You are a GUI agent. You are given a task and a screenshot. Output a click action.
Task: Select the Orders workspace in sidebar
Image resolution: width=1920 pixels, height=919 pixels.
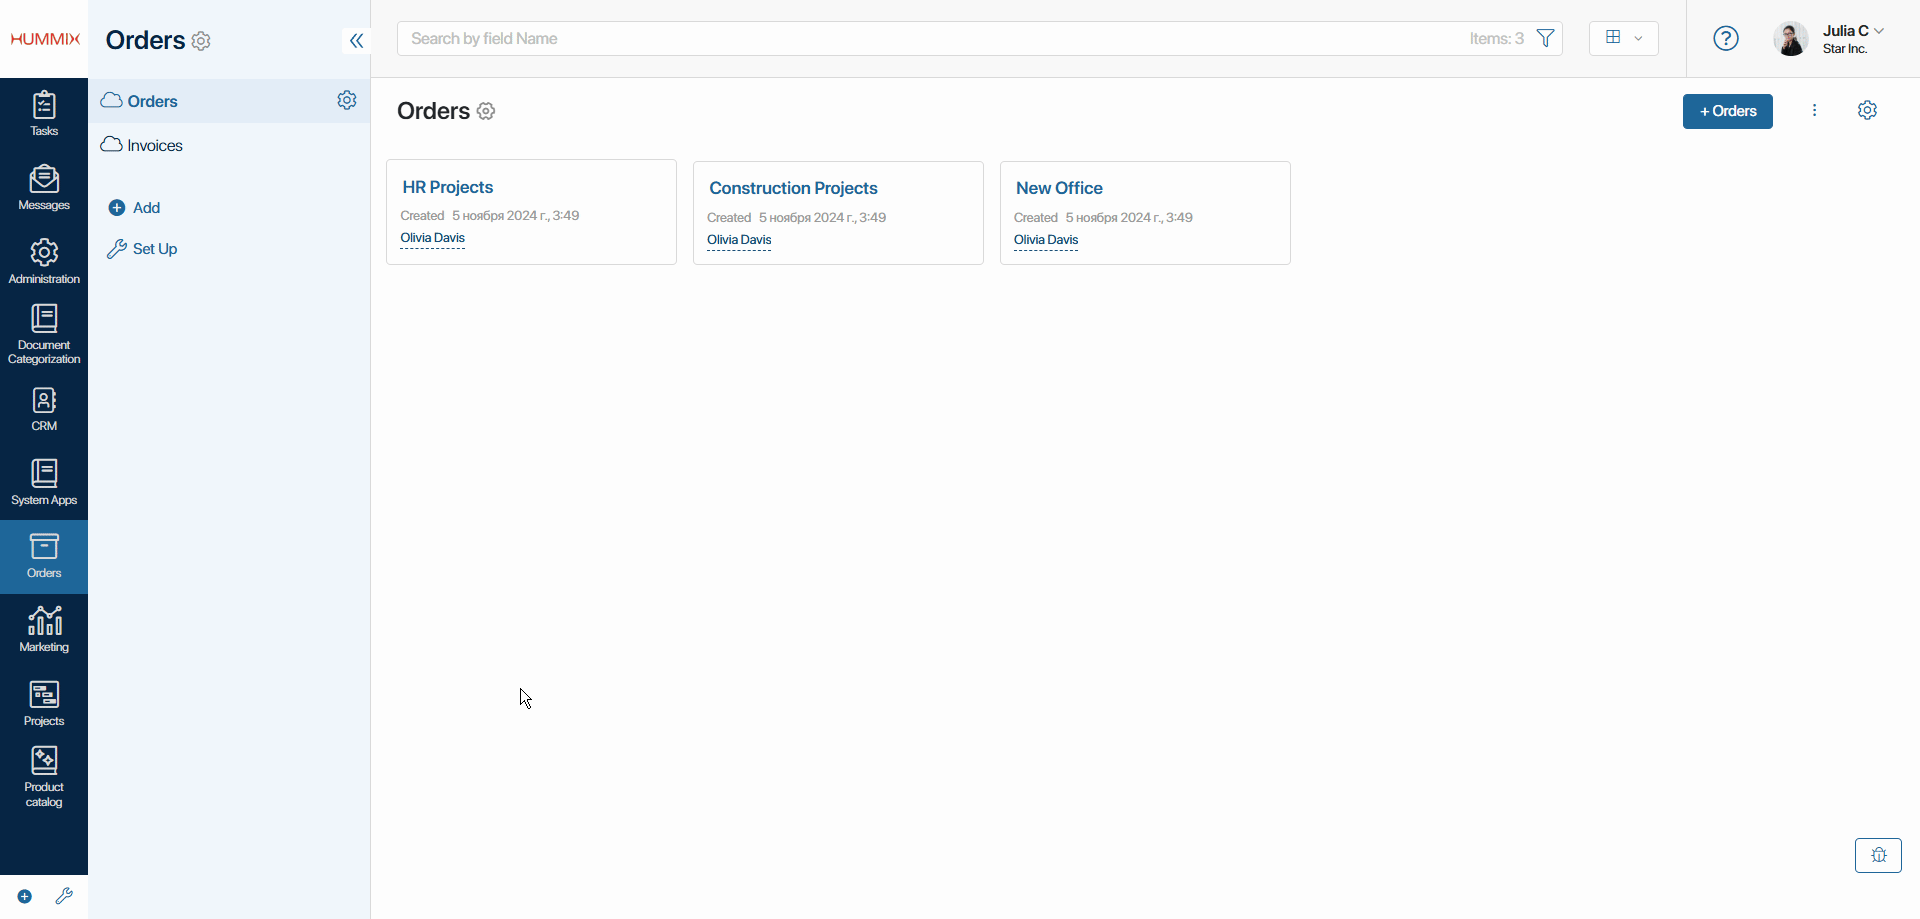(44, 557)
